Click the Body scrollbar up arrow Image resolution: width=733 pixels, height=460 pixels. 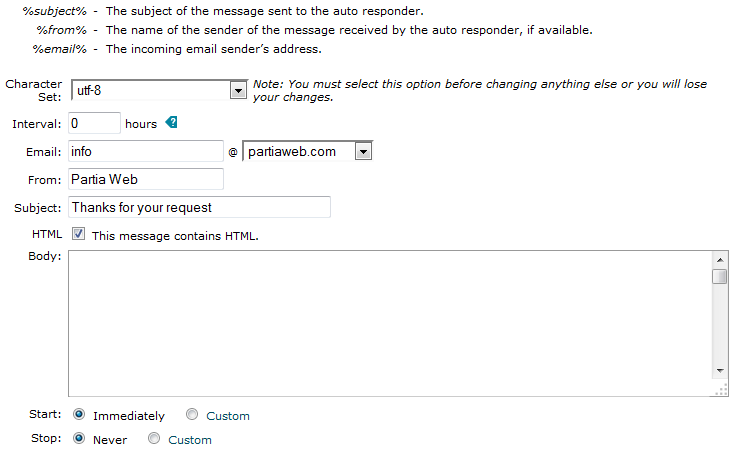[x=720, y=260]
